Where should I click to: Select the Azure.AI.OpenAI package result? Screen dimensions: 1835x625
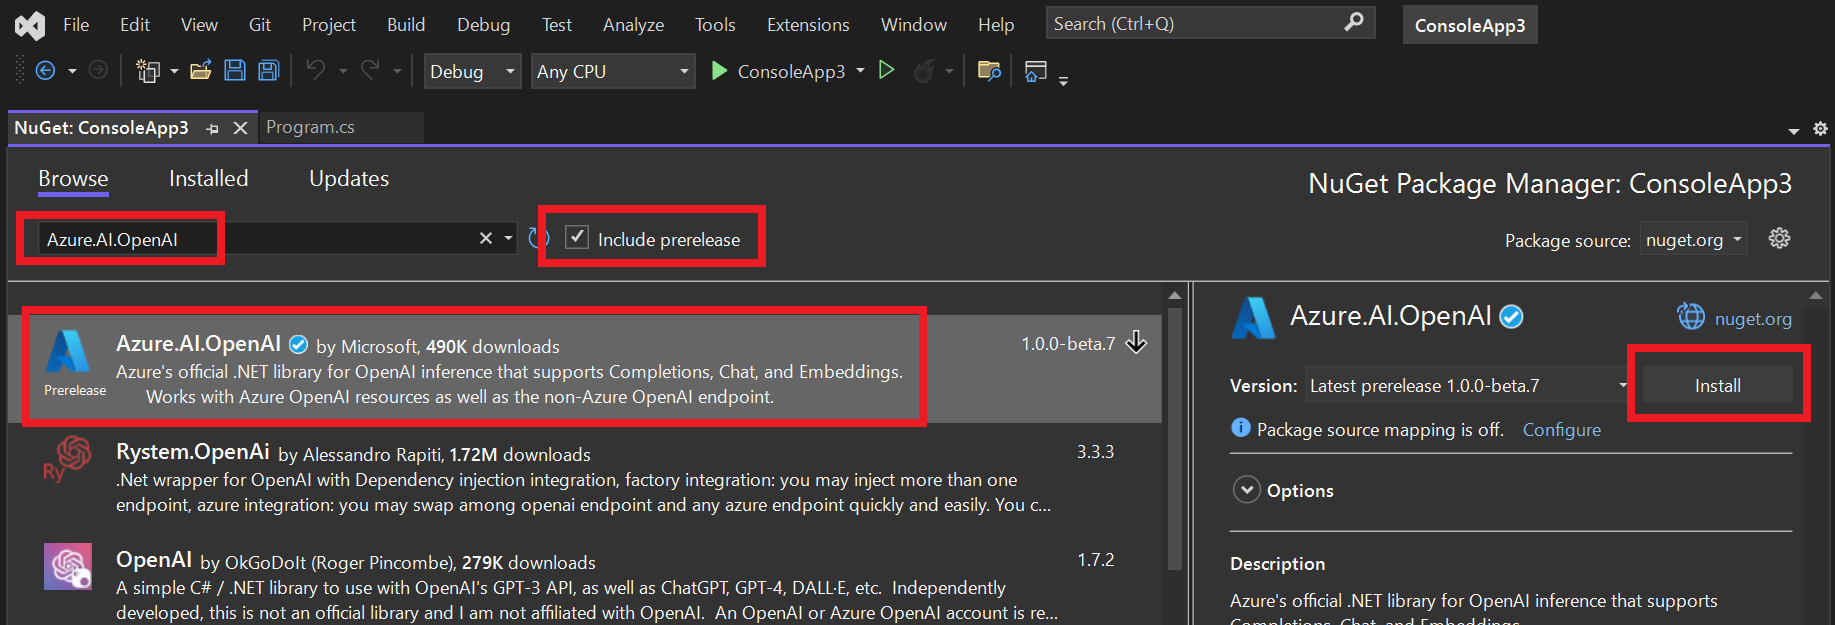point(585,369)
